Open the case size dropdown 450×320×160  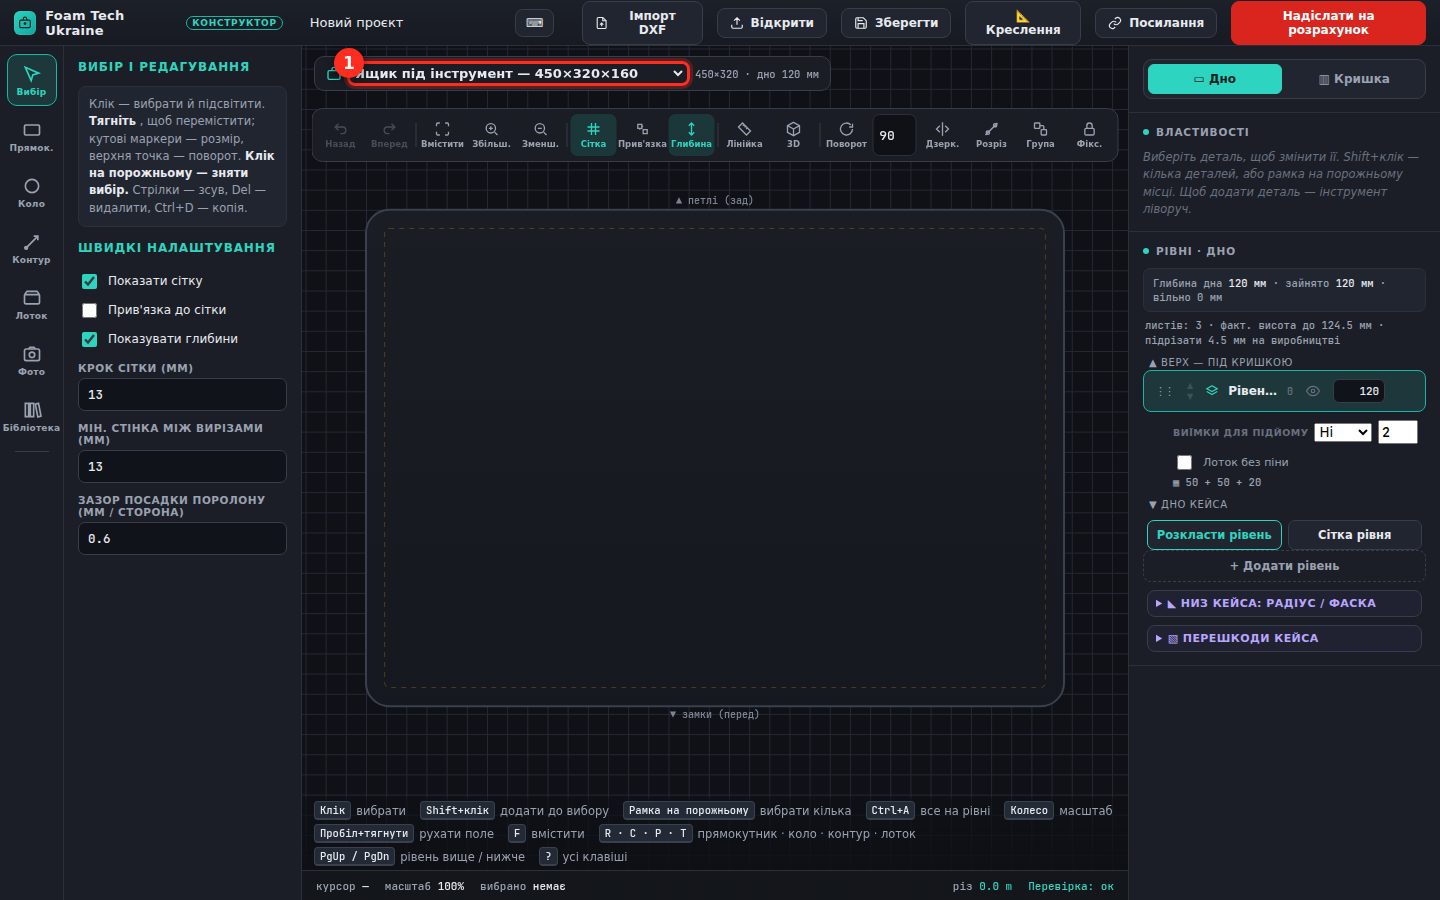[x=518, y=73]
